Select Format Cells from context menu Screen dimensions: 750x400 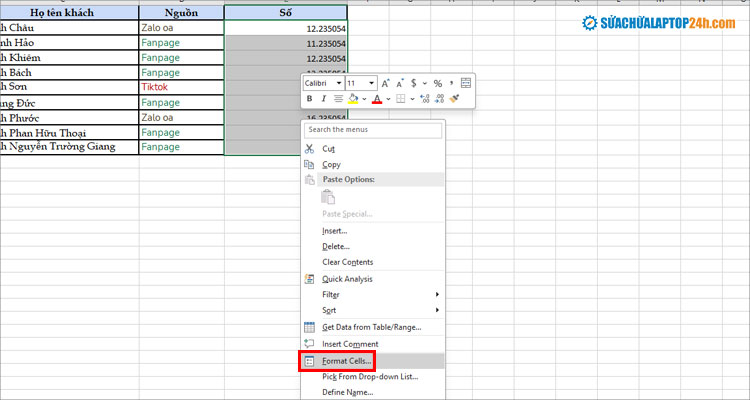347,360
